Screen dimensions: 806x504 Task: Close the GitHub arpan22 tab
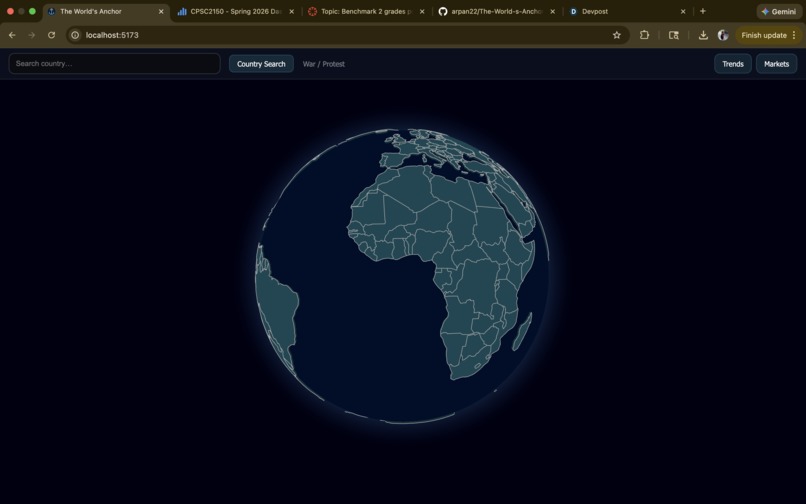tap(553, 11)
